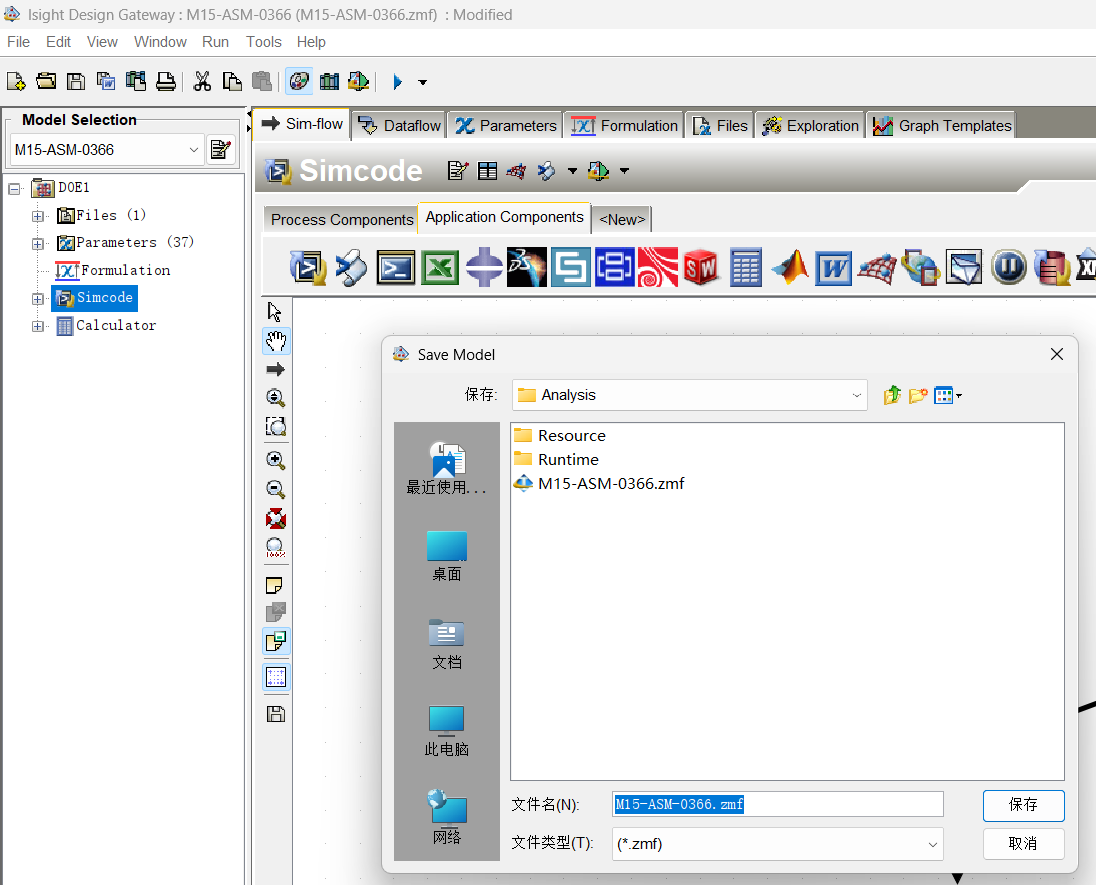Click the 保存 save button
The width and height of the screenshot is (1096, 885).
click(1023, 805)
